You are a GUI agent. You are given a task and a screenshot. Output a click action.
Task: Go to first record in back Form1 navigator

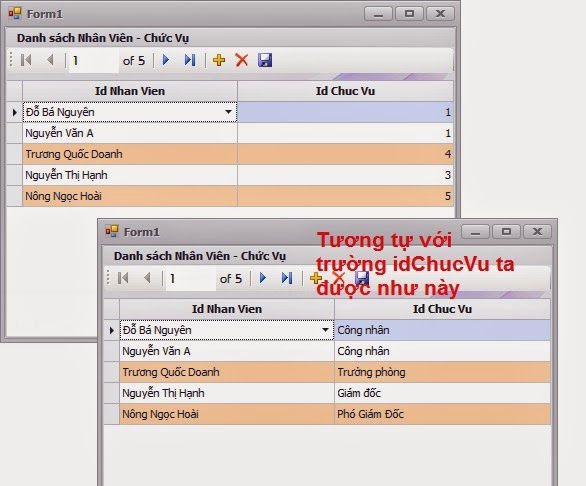point(26,60)
